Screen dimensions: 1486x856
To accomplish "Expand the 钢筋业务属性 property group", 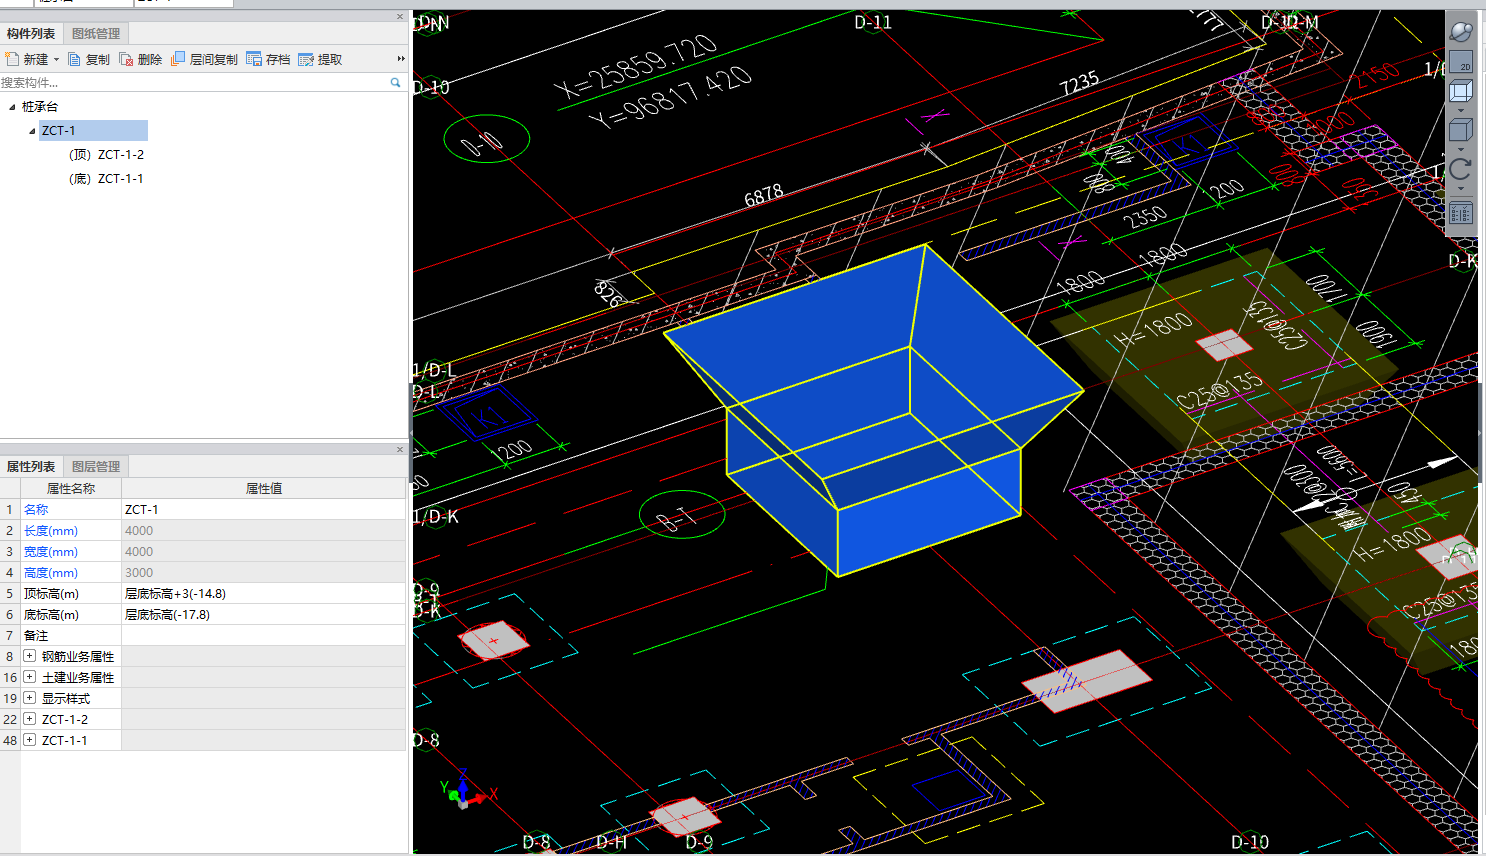I will [30, 656].
